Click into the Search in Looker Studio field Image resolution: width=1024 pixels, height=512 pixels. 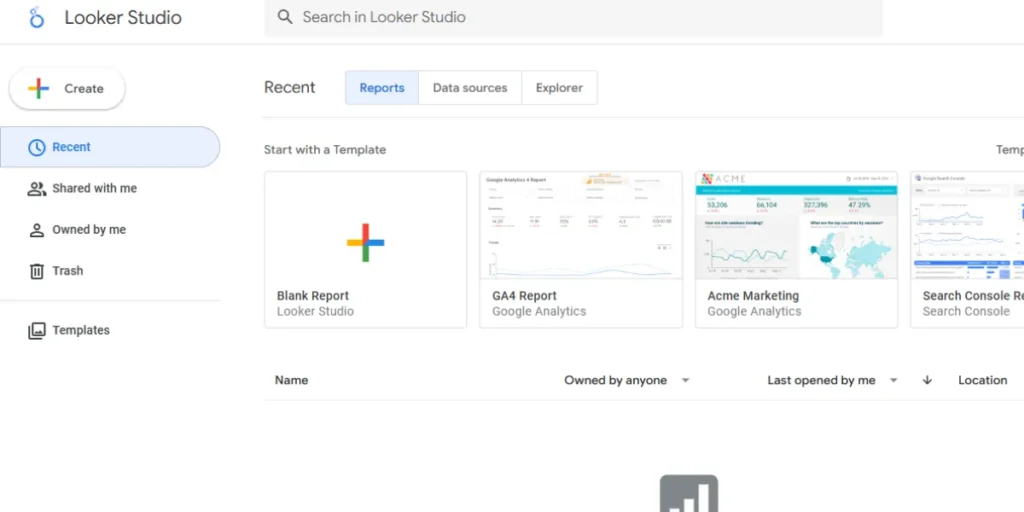tap(573, 18)
